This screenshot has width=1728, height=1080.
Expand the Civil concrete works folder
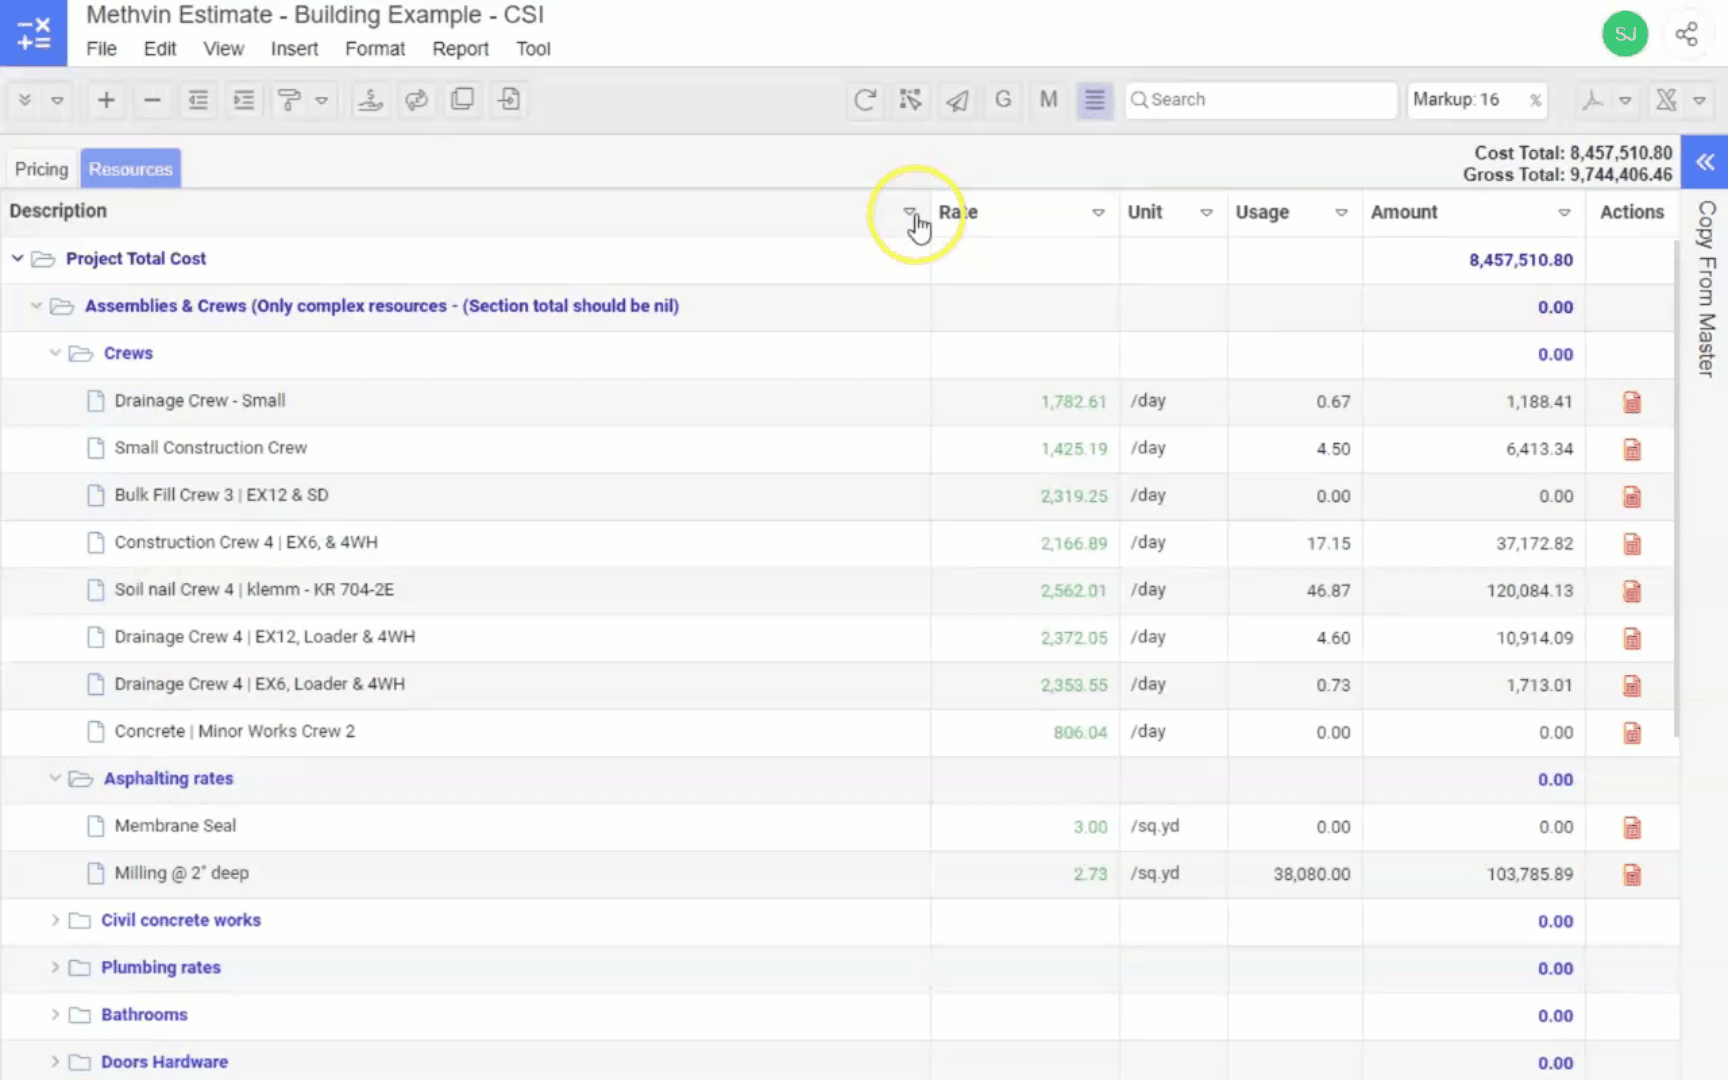pos(55,920)
